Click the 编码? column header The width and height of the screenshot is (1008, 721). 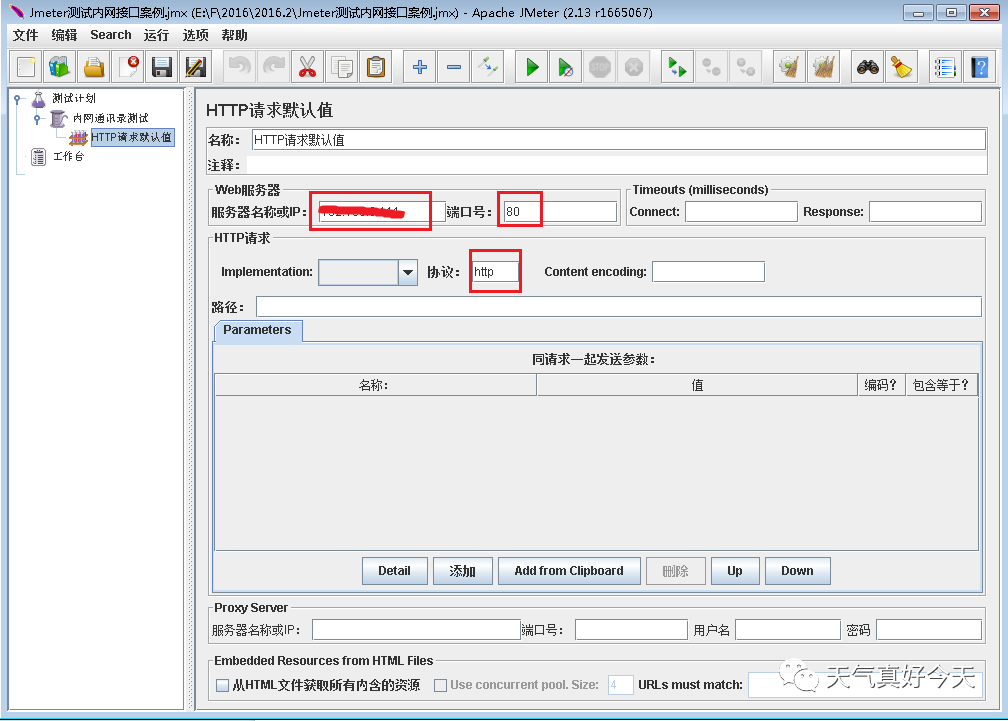[x=881, y=385]
